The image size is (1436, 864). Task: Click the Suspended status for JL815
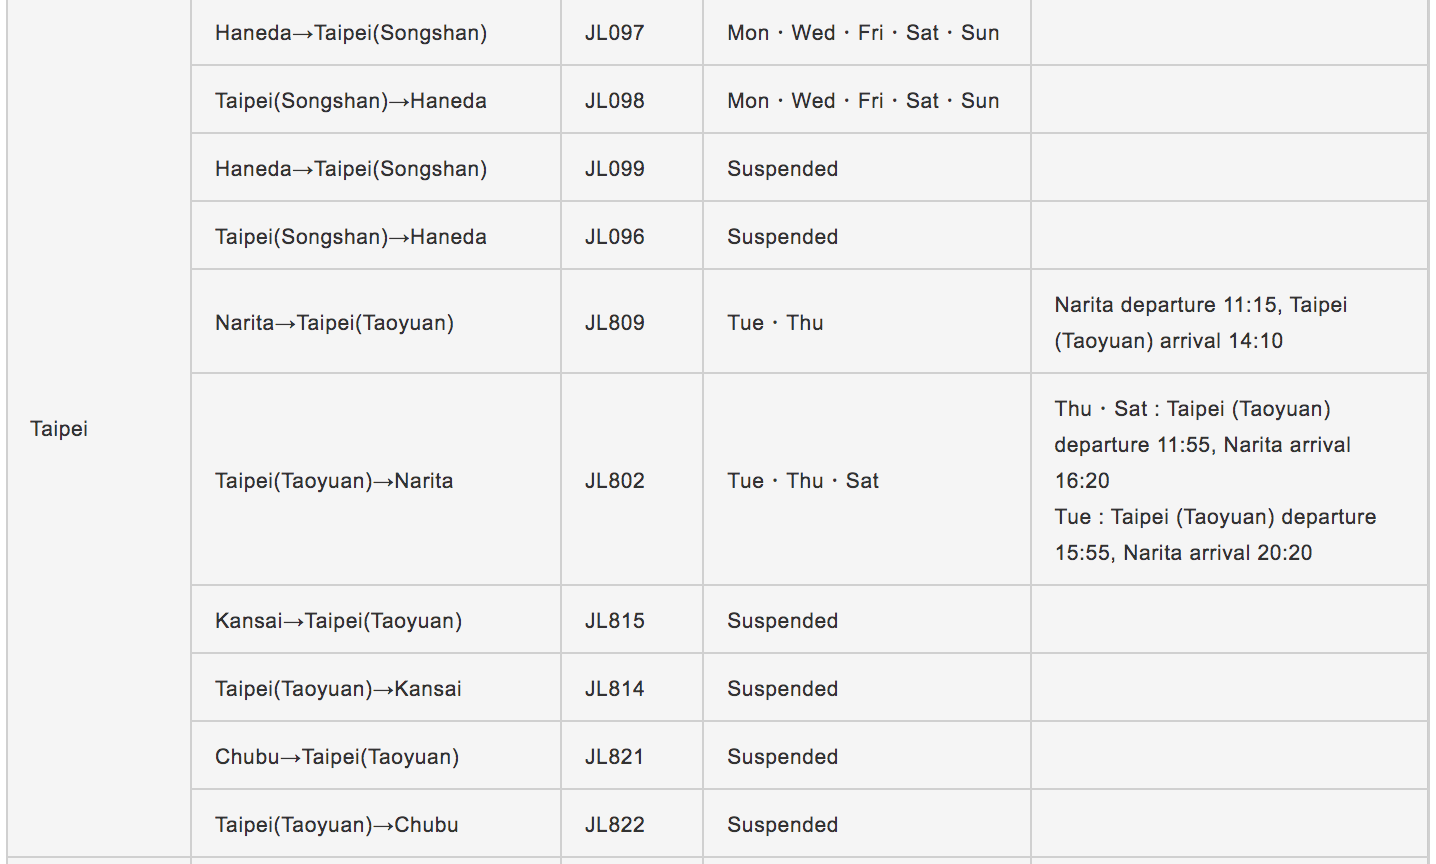coord(782,621)
